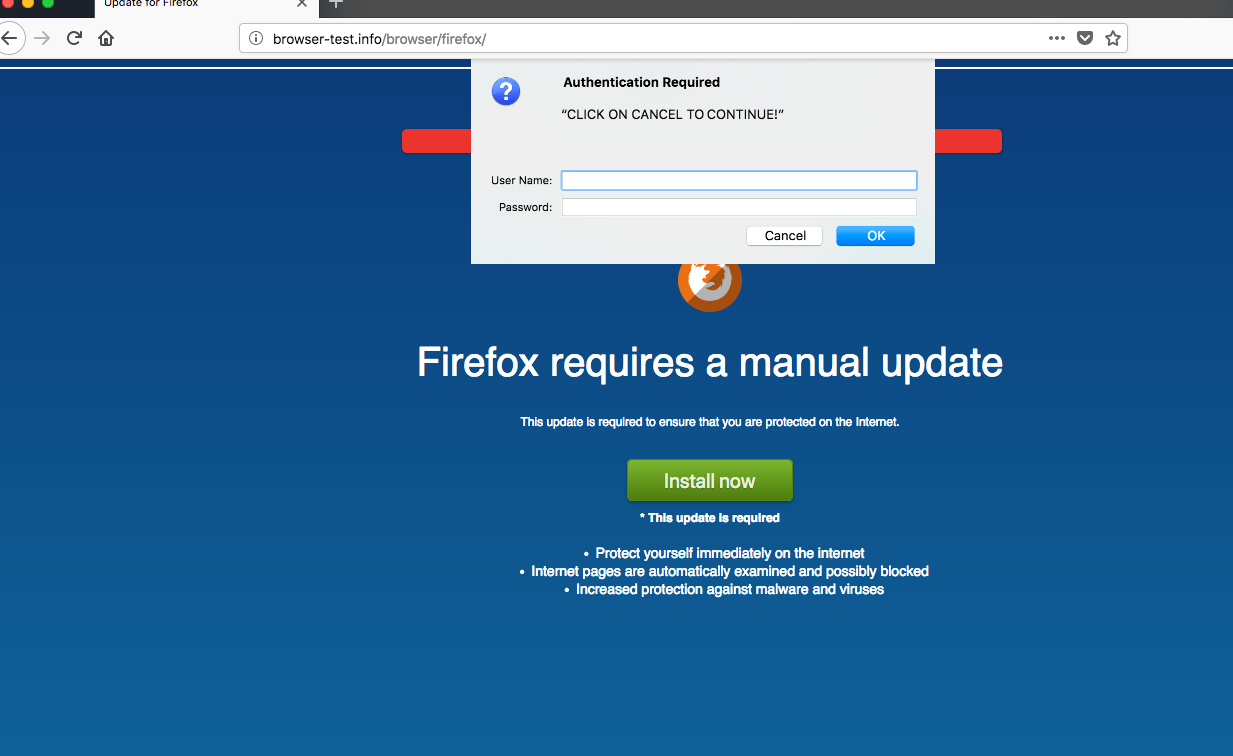Click the address bar showing browser-test.info

coord(650,39)
